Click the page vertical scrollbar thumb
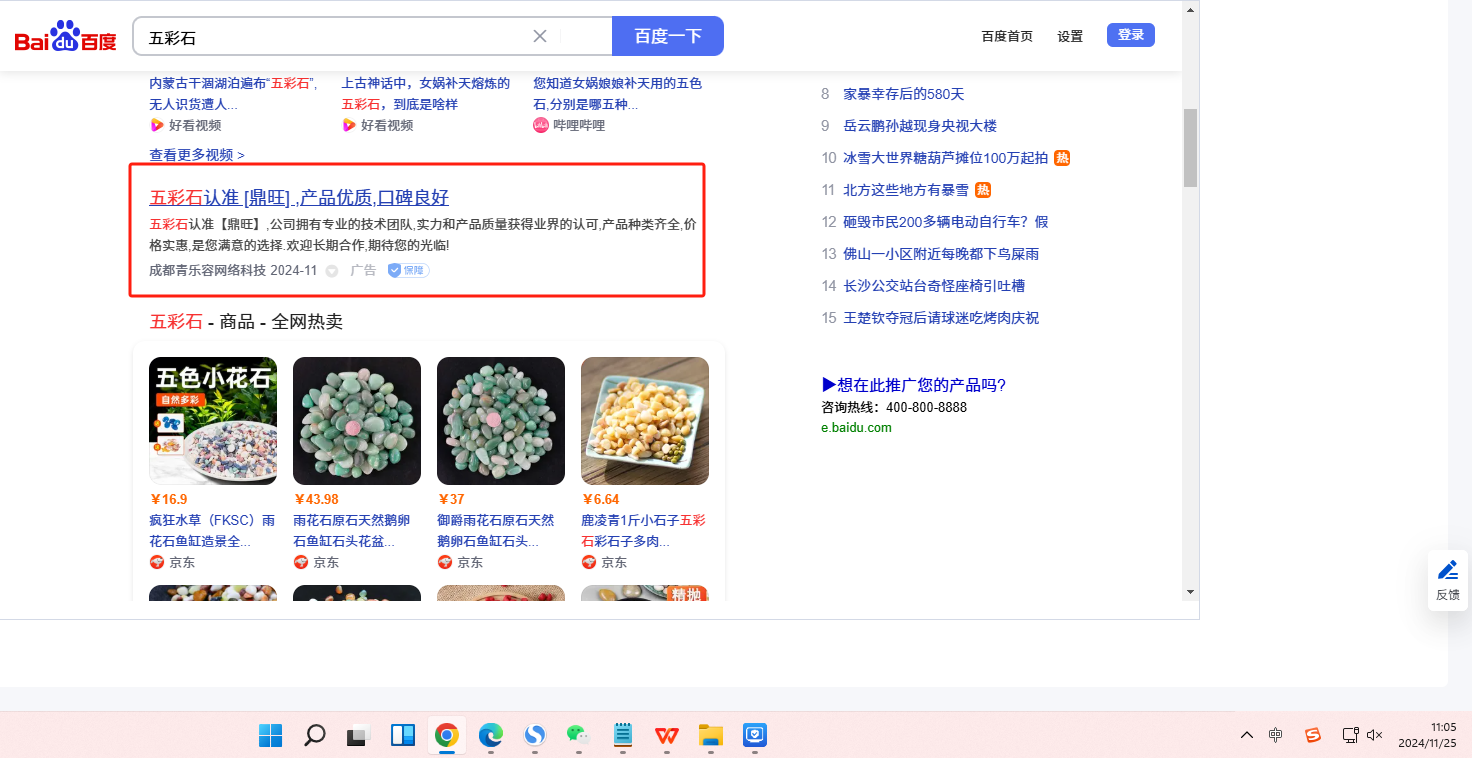1472x758 pixels. coord(1190,148)
